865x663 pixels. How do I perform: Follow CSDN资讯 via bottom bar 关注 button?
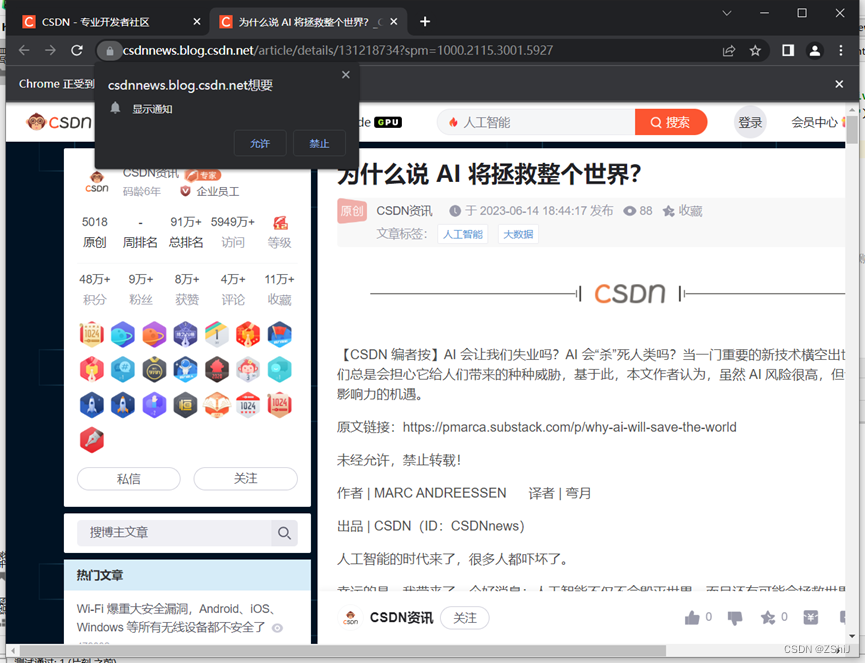(x=465, y=618)
